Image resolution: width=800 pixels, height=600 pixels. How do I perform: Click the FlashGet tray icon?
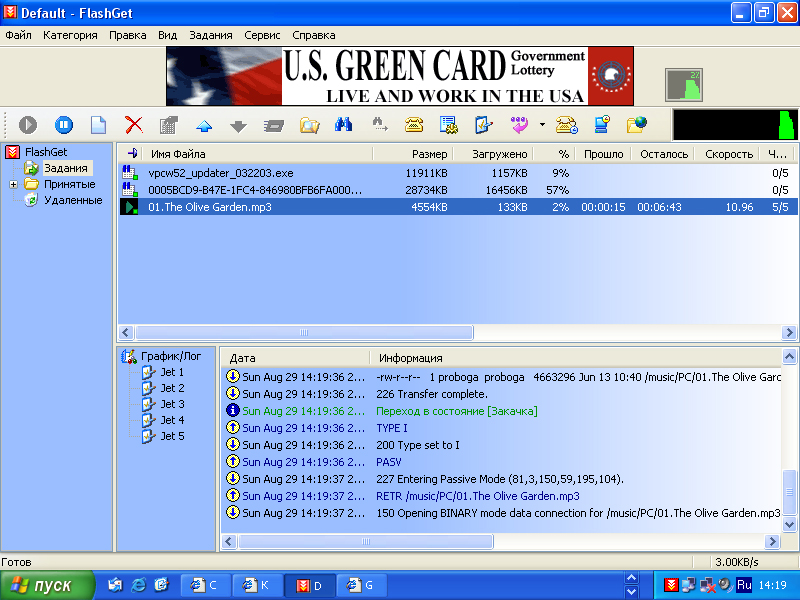(x=671, y=585)
